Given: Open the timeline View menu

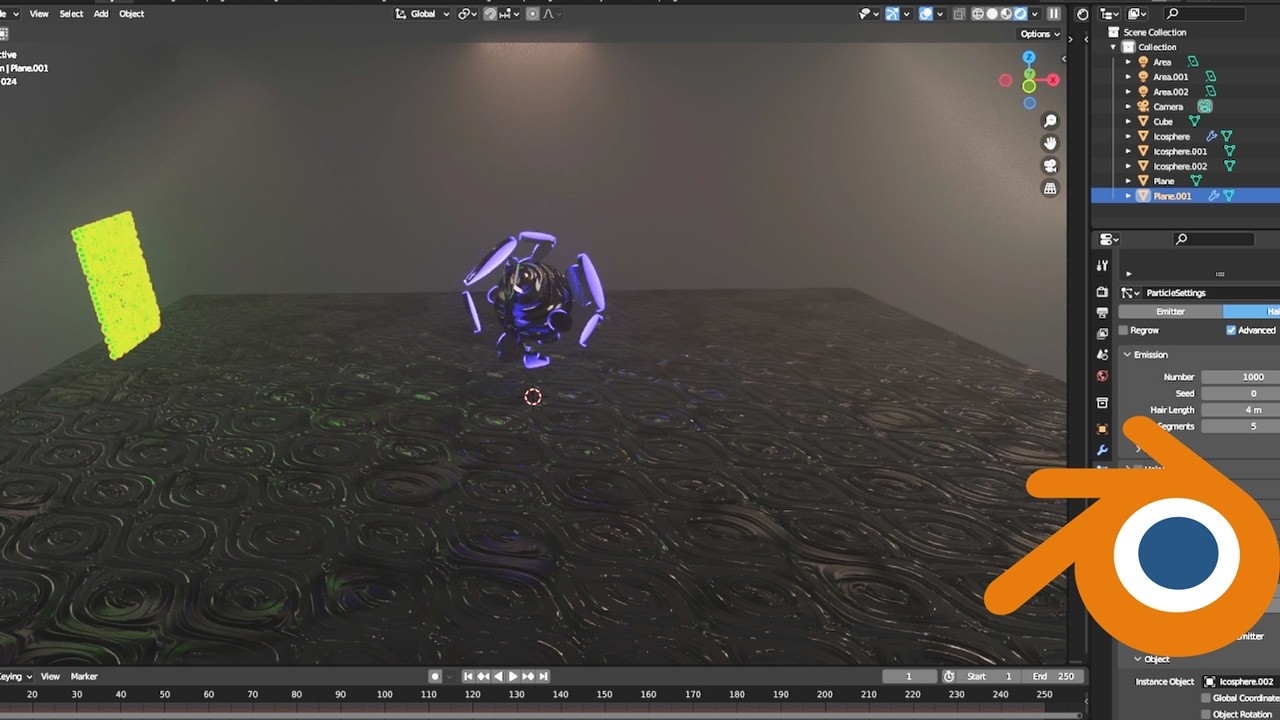Looking at the screenshot, I should (50, 677).
